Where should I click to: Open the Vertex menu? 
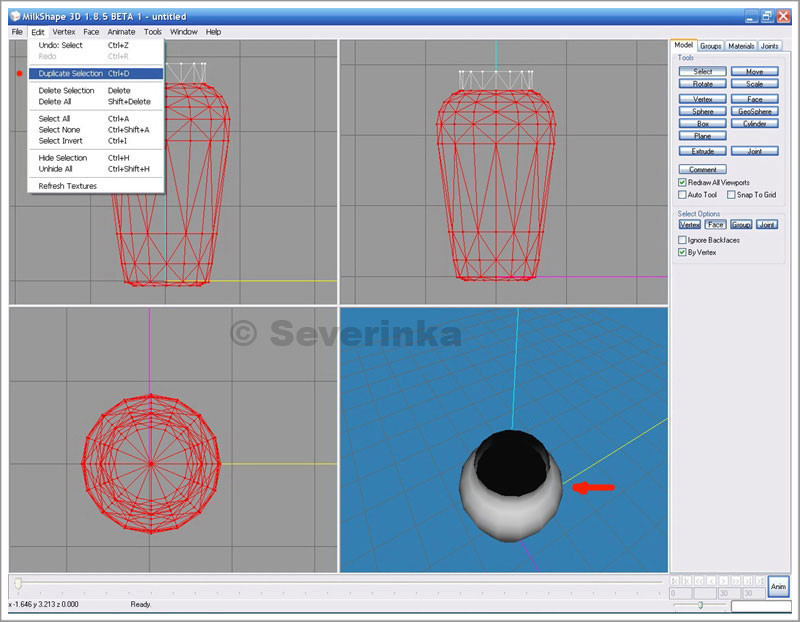pyautogui.click(x=64, y=32)
